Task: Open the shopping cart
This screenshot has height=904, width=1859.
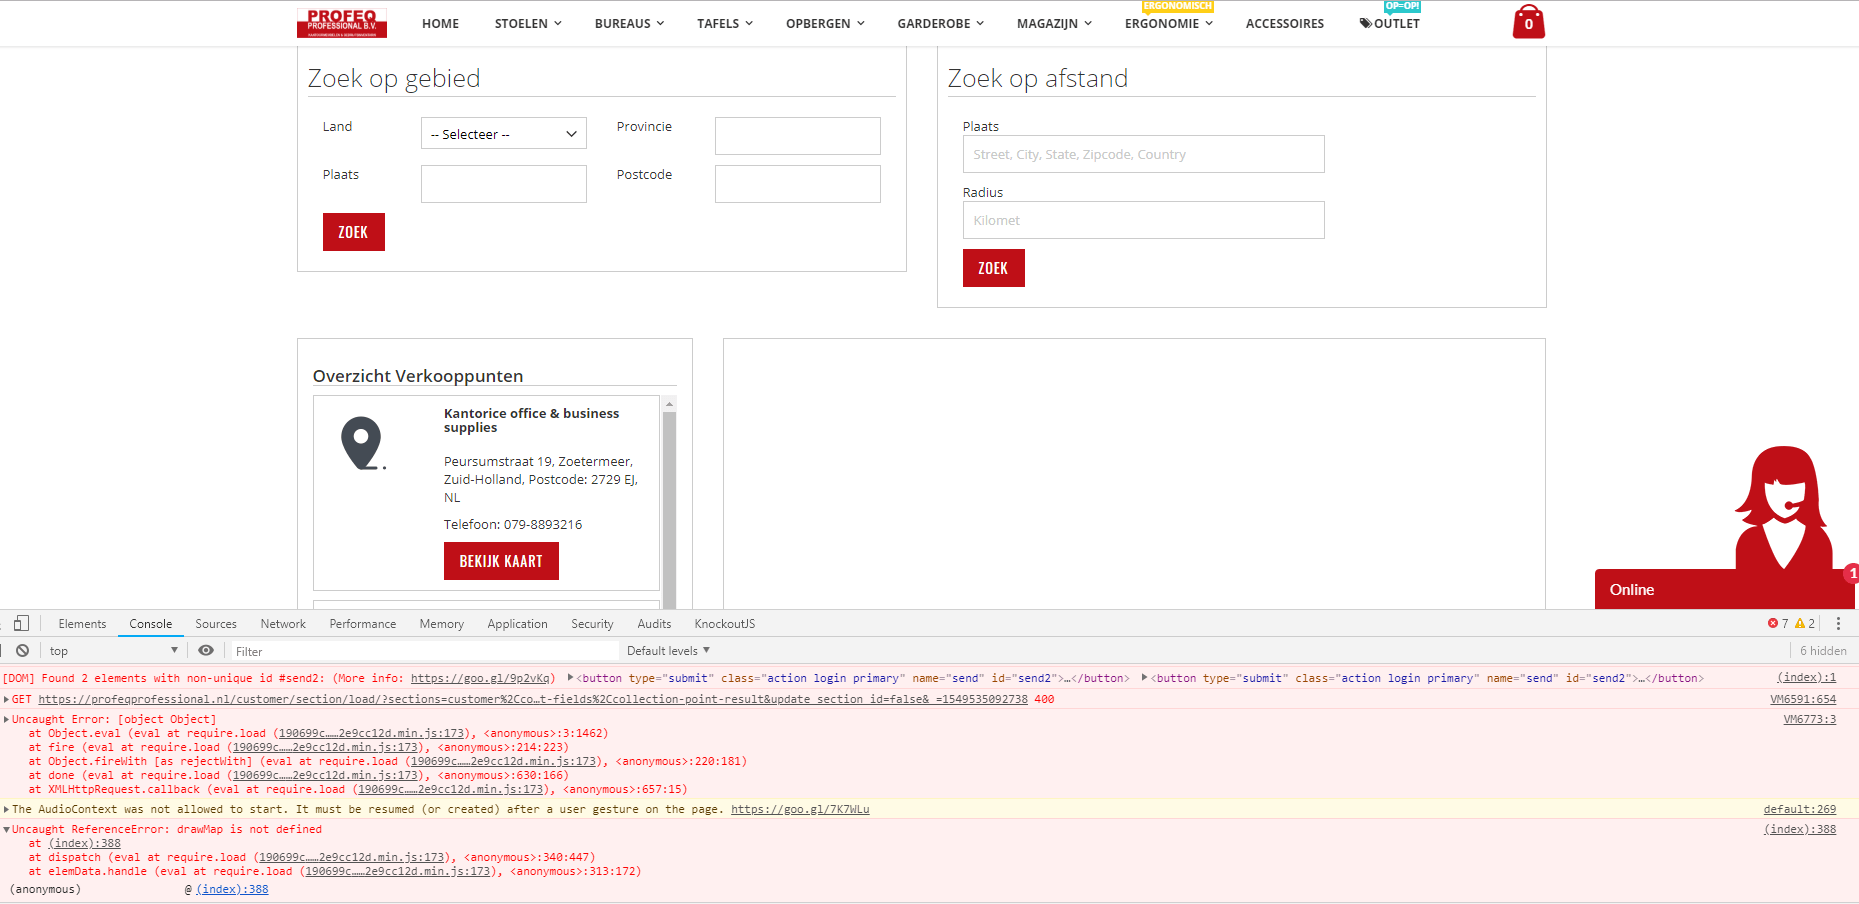Action: point(1529,20)
